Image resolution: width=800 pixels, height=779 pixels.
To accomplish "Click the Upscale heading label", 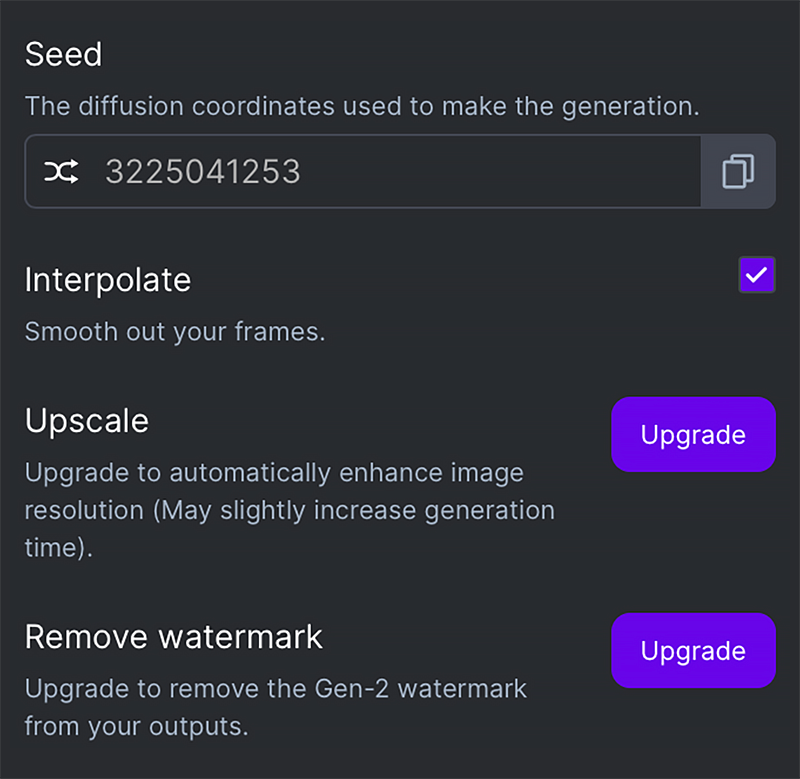I will click(87, 420).
